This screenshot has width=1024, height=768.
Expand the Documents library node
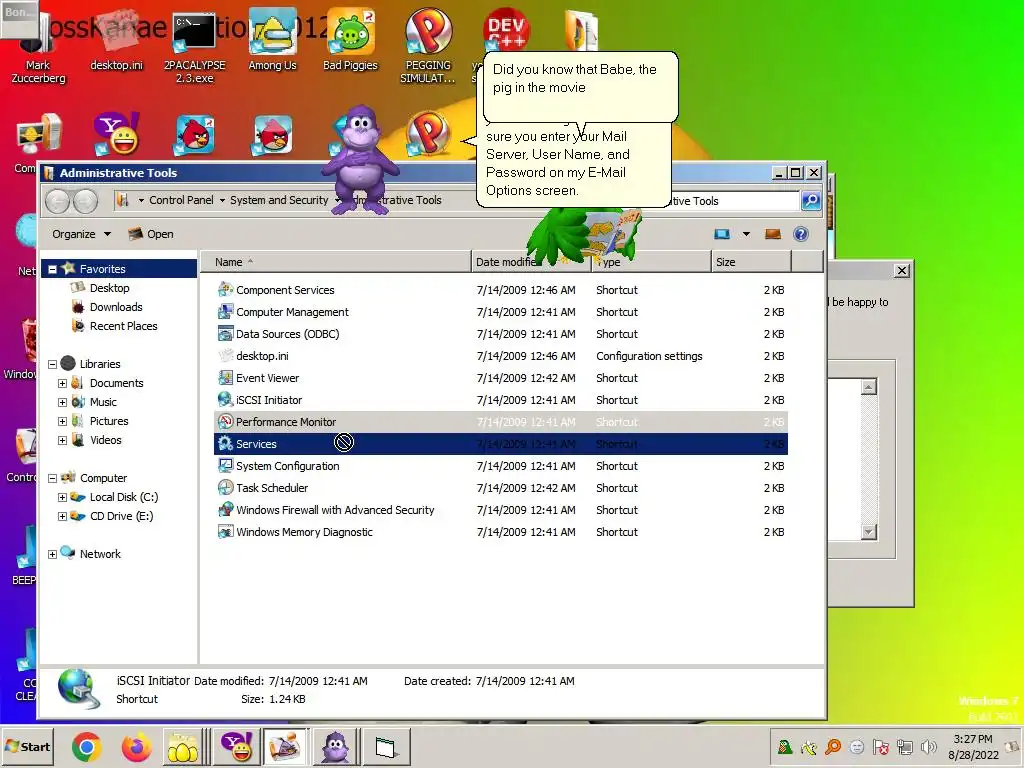62,383
